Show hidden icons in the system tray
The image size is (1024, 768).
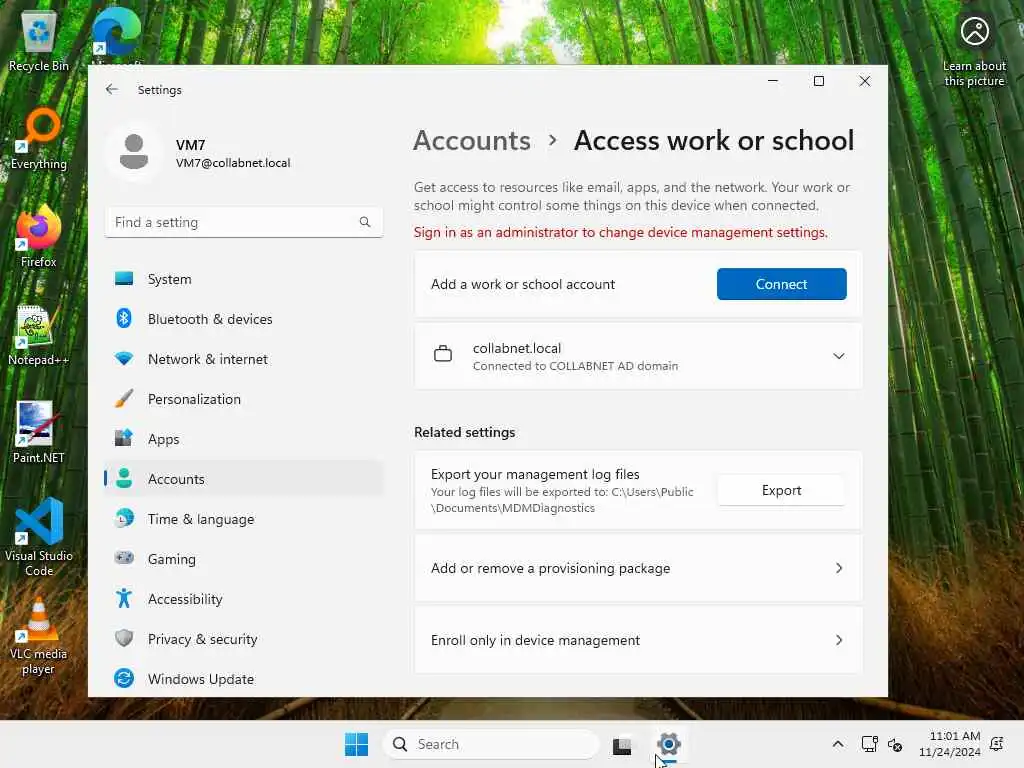click(838, 744)
